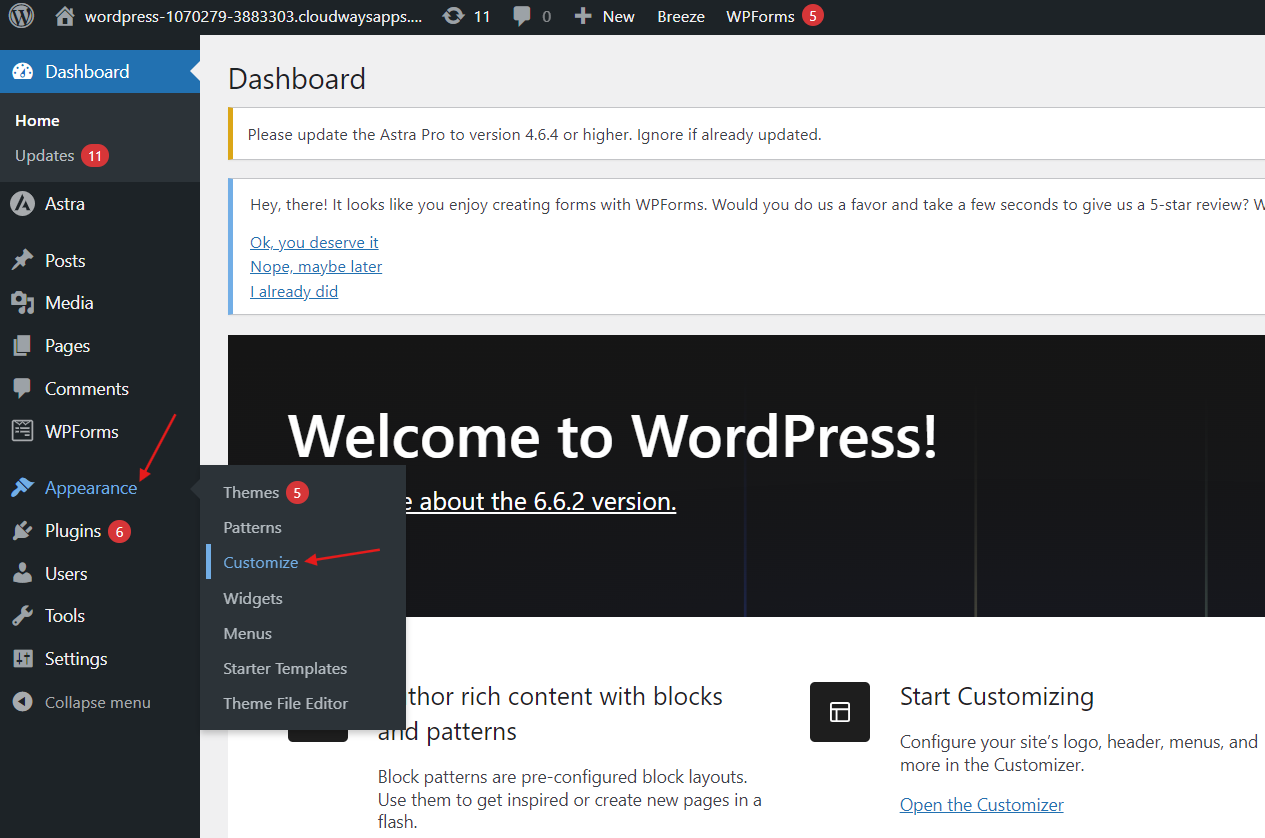Select Starter Templates
Image resolution: width=1265 pixels, height=838 pixels.
pyautogui.click(x=284, y=668)
